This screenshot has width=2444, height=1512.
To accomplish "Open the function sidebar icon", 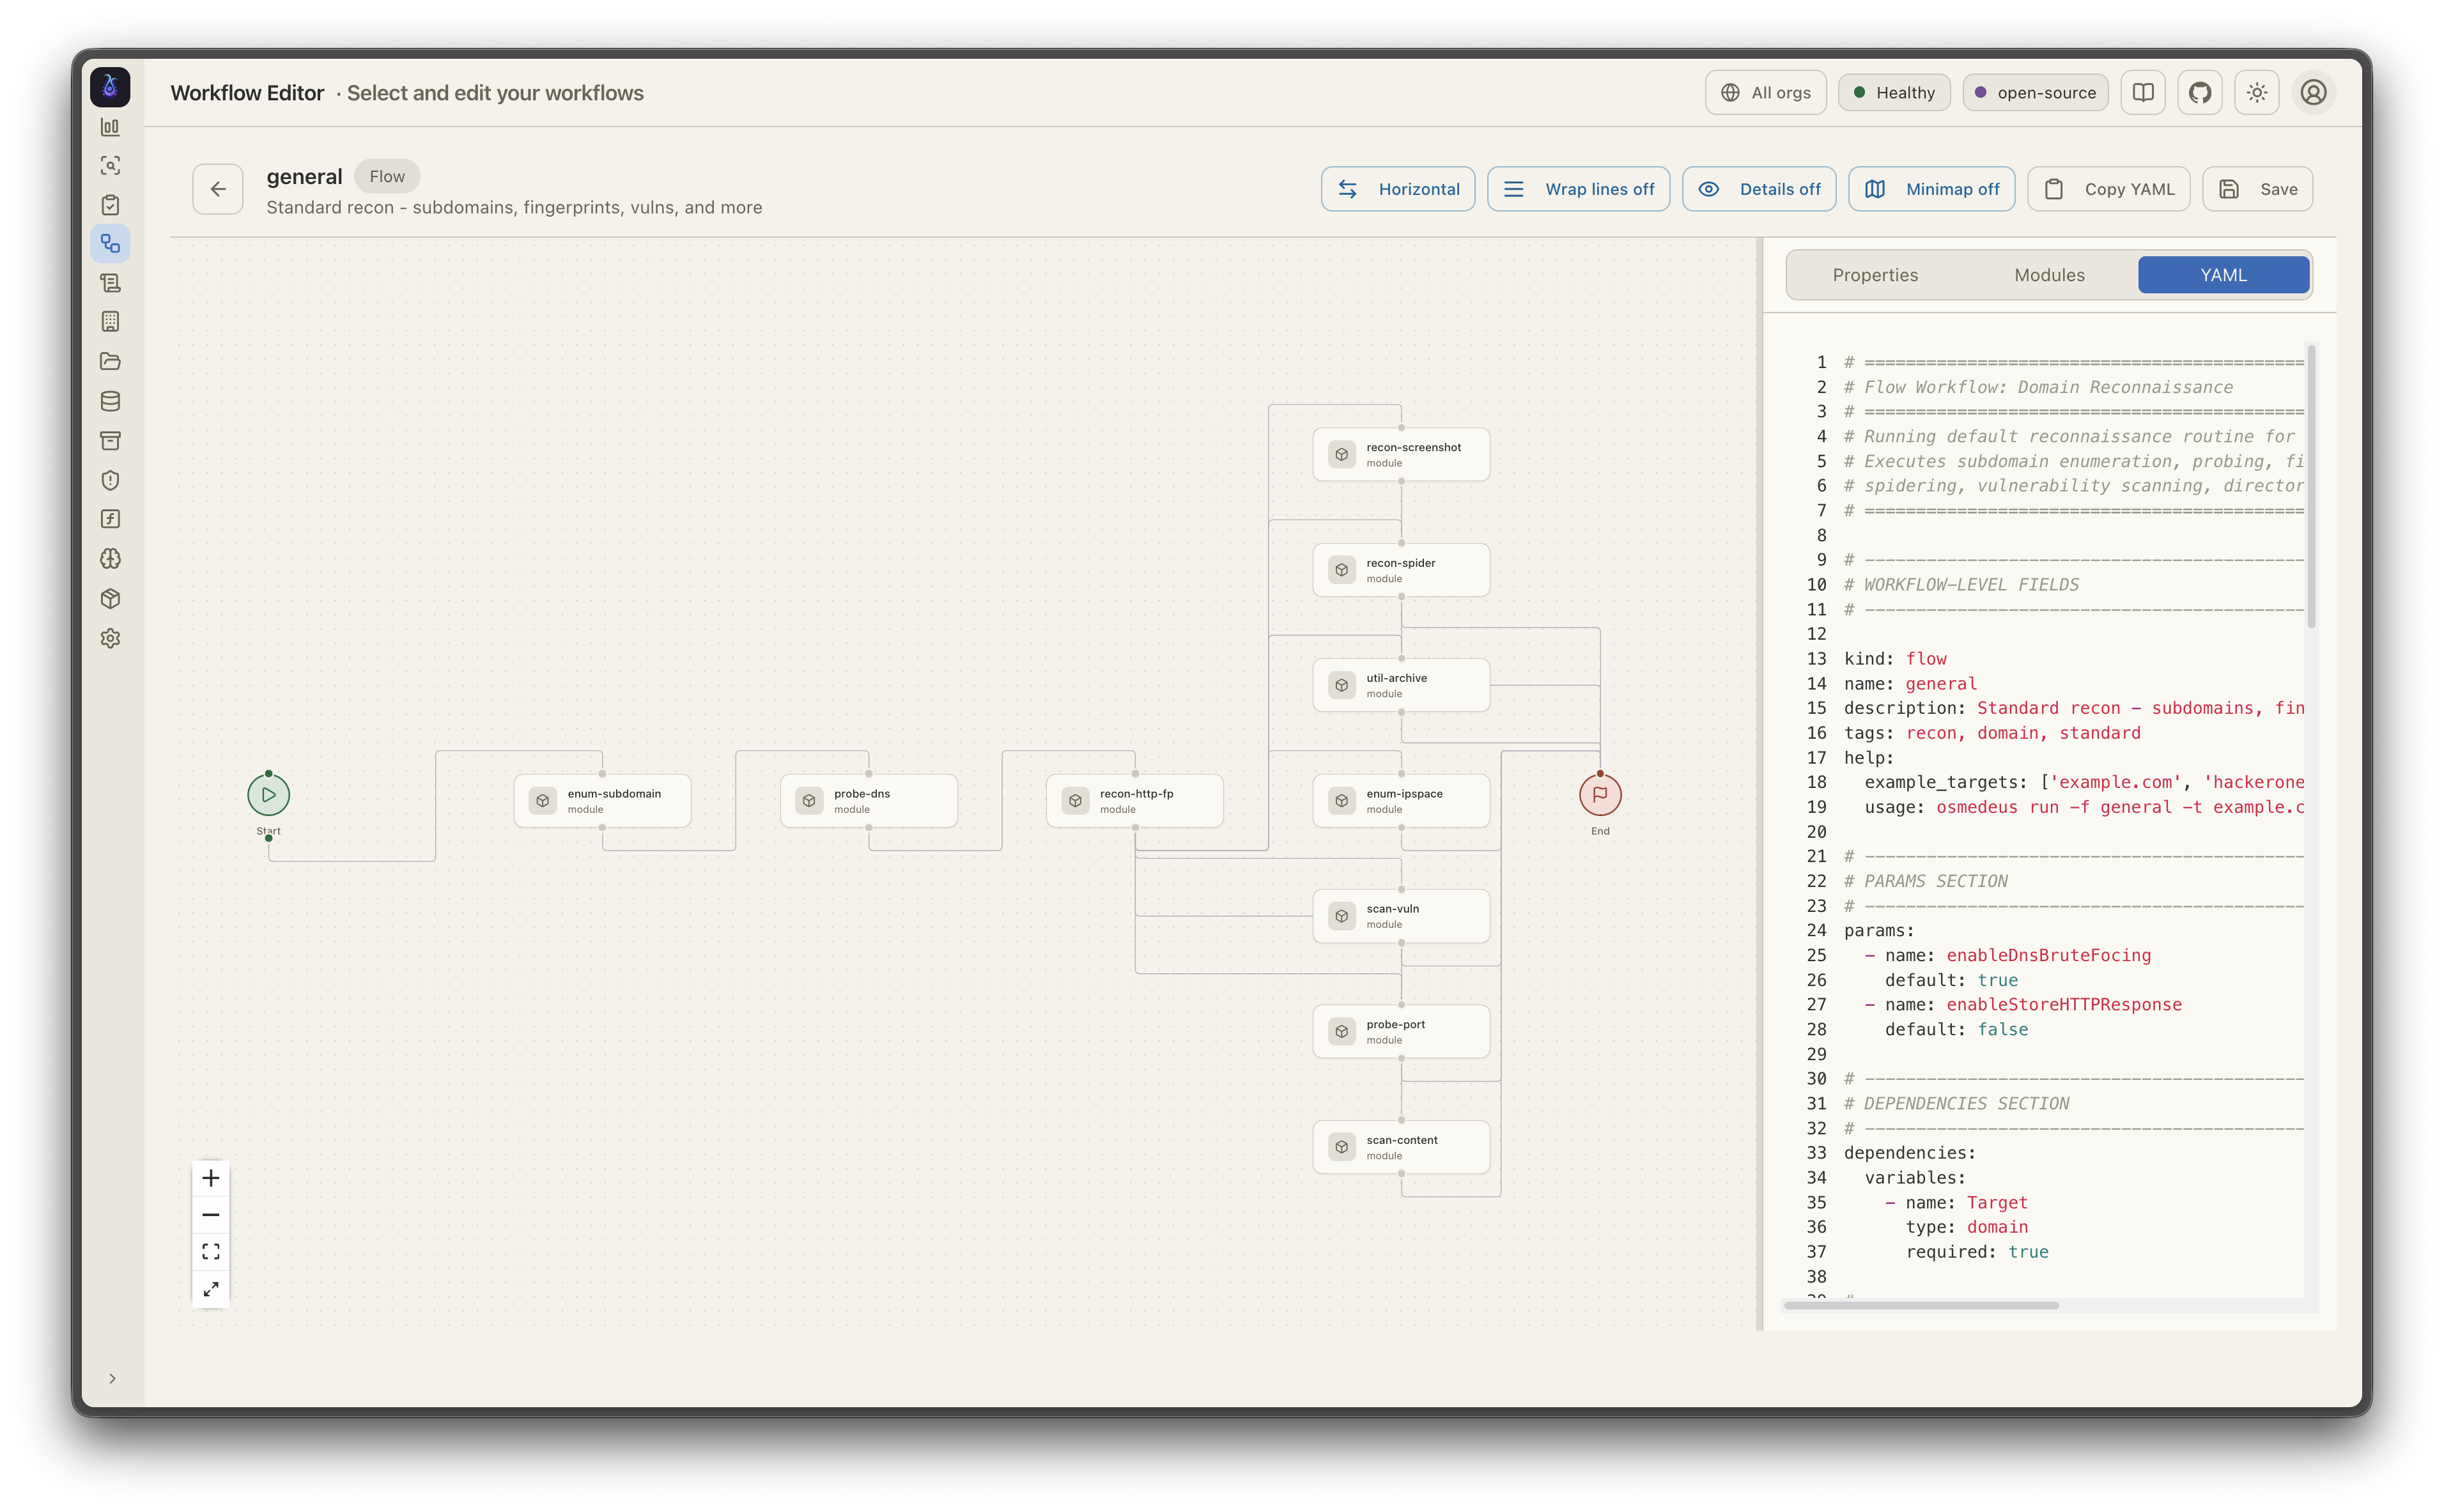I will pyautogui.click(x=110, y=519).
